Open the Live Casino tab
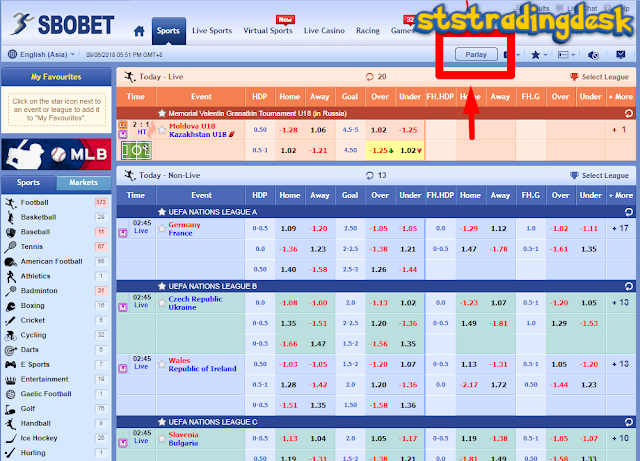640x461 pixels. 324,31
